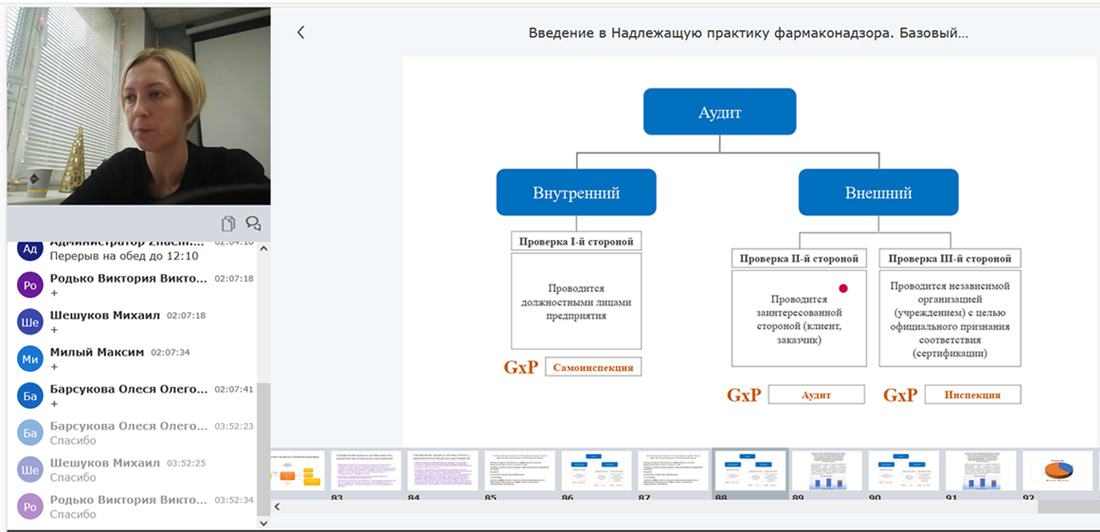1100x532 pixels.
Task: Click the presentation title 'Введение в Надлежащую практику'
Action: click(x=748, y=33)
